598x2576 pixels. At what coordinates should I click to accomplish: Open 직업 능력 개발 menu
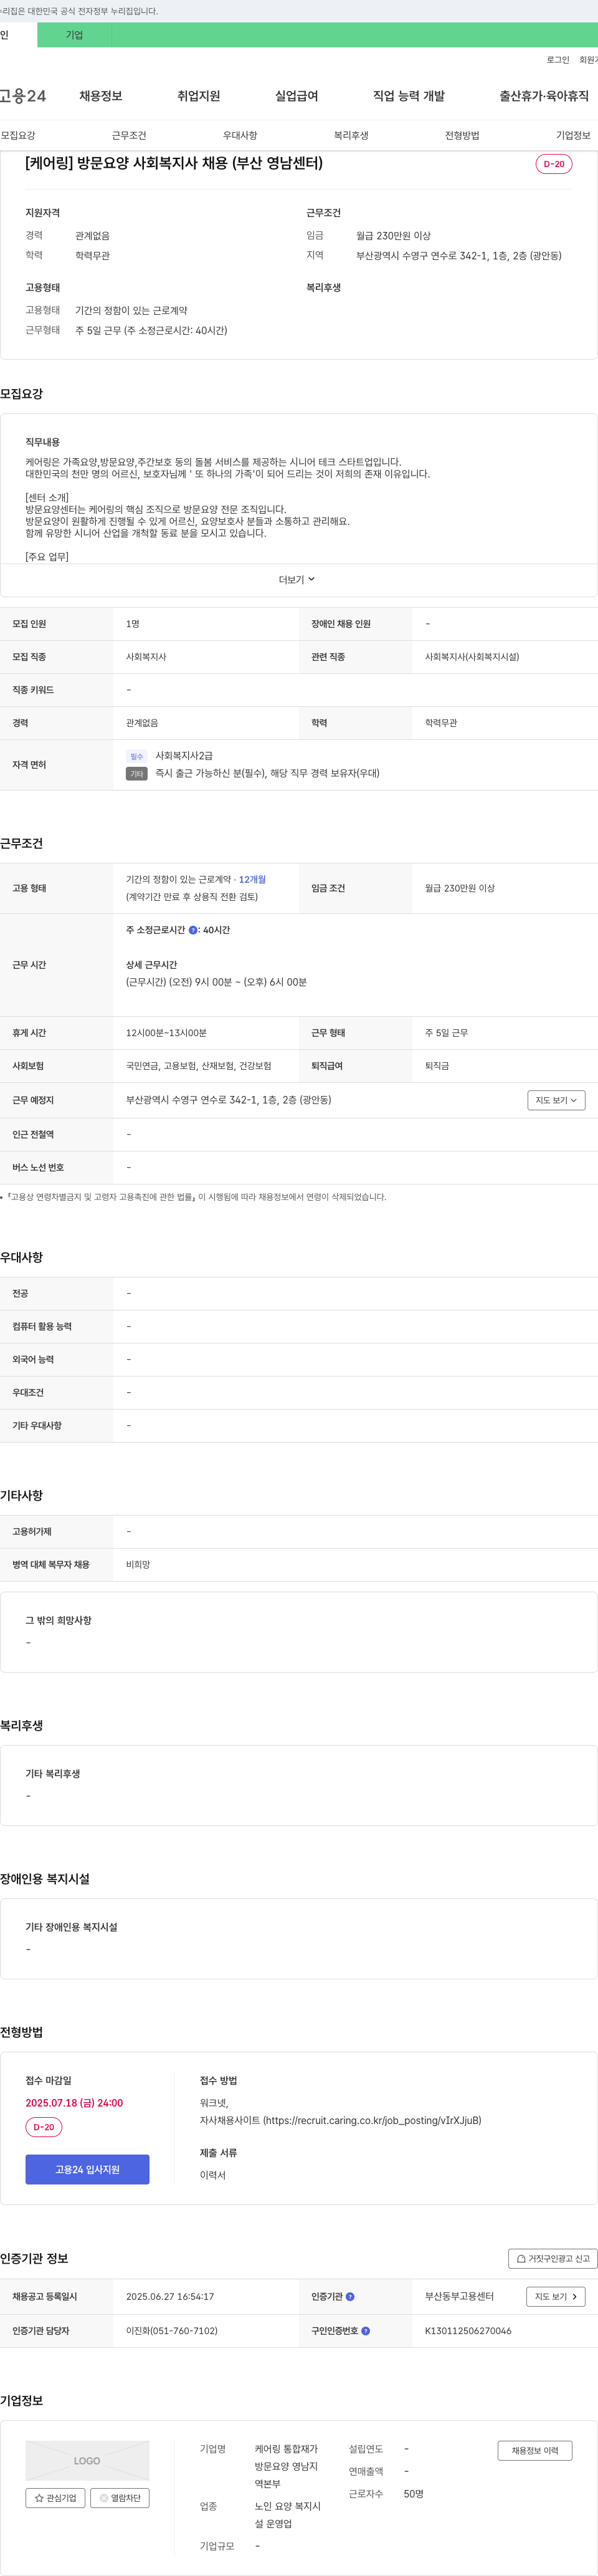tap(409, 96)
